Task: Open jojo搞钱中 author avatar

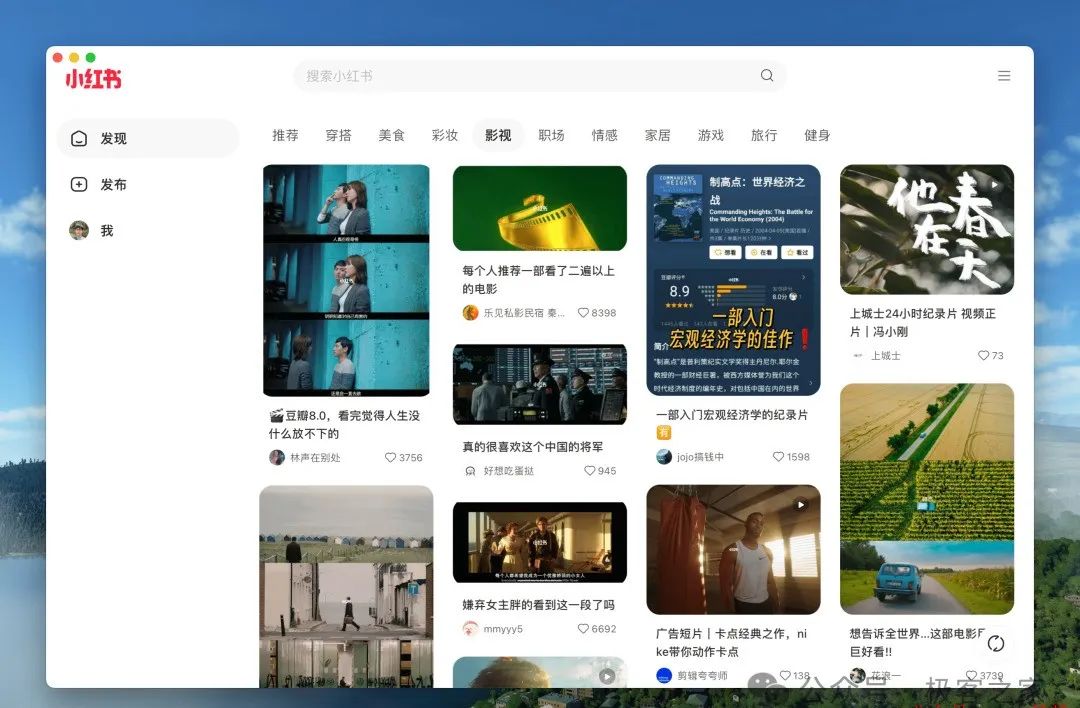Action: (664, 457)
